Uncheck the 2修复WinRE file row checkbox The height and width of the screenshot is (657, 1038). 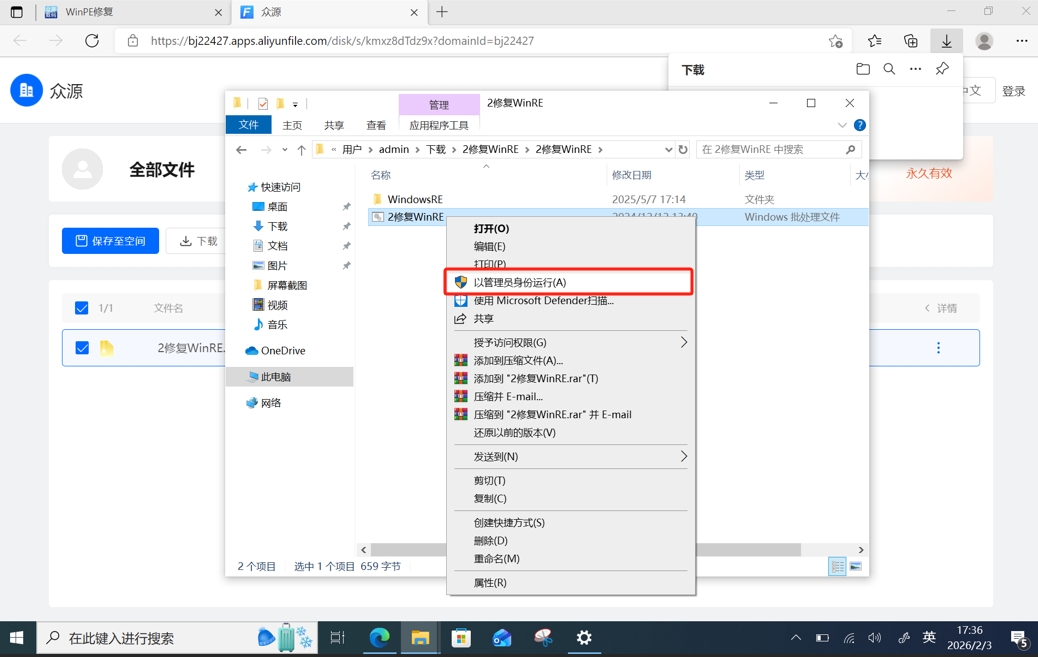(x=82, y=348)
